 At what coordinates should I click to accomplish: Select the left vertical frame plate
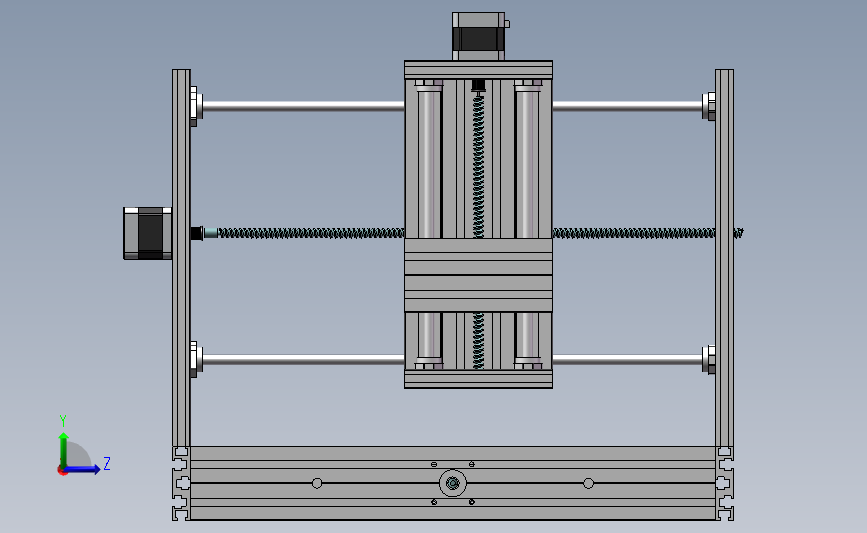point(181,258)
